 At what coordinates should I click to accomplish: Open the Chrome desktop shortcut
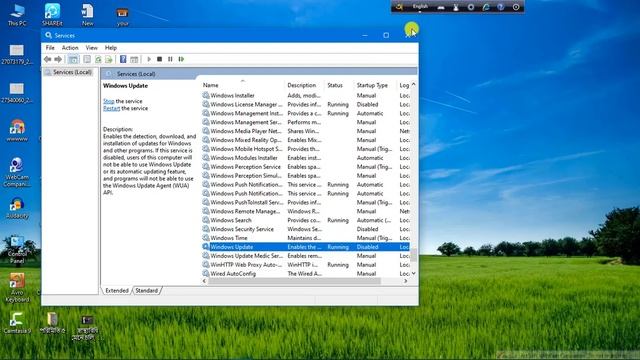(x=17, y=131)
